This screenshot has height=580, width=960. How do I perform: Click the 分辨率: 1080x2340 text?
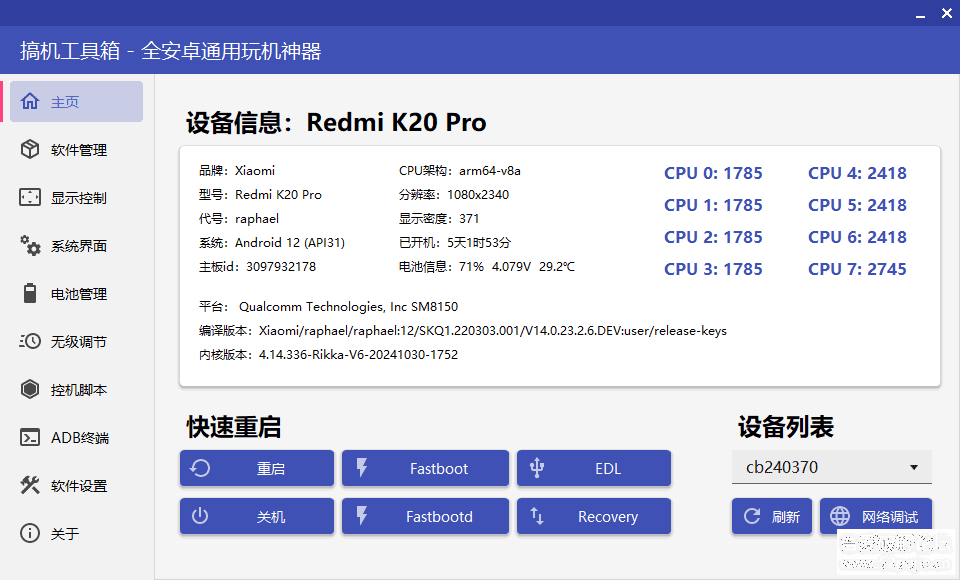click(x=454, y=195)
